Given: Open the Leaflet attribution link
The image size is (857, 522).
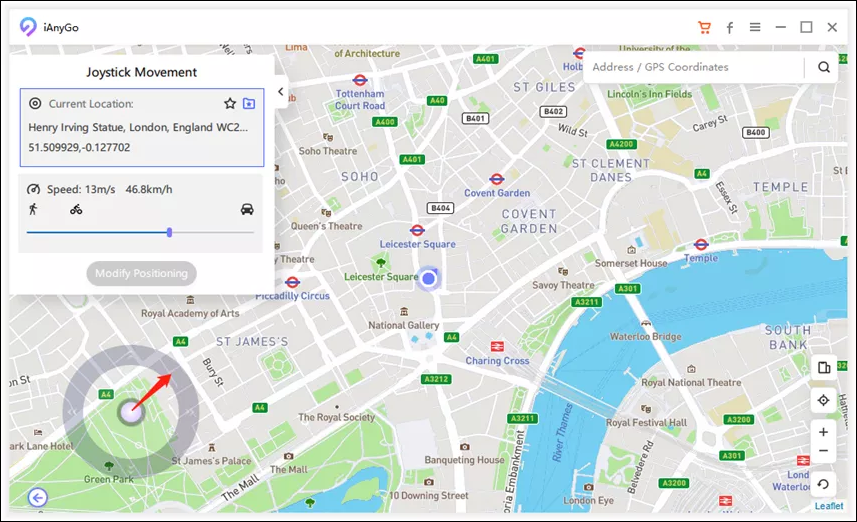Looking at the screenshot, I should coord(829,506).
